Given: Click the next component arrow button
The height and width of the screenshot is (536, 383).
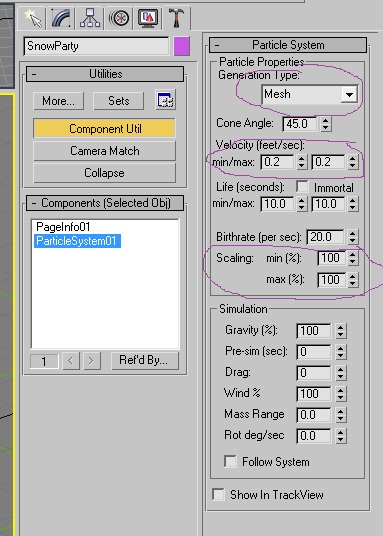Looking at the screenshot, I should pyautogui.click(x=91, y=361).
